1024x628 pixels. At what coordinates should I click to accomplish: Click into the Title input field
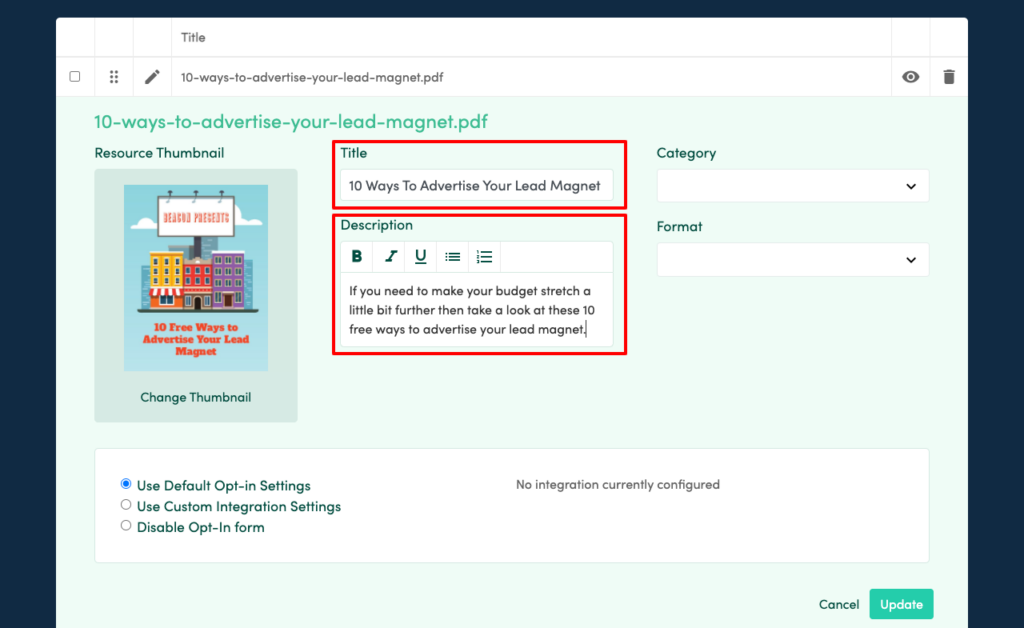(477, 185)
